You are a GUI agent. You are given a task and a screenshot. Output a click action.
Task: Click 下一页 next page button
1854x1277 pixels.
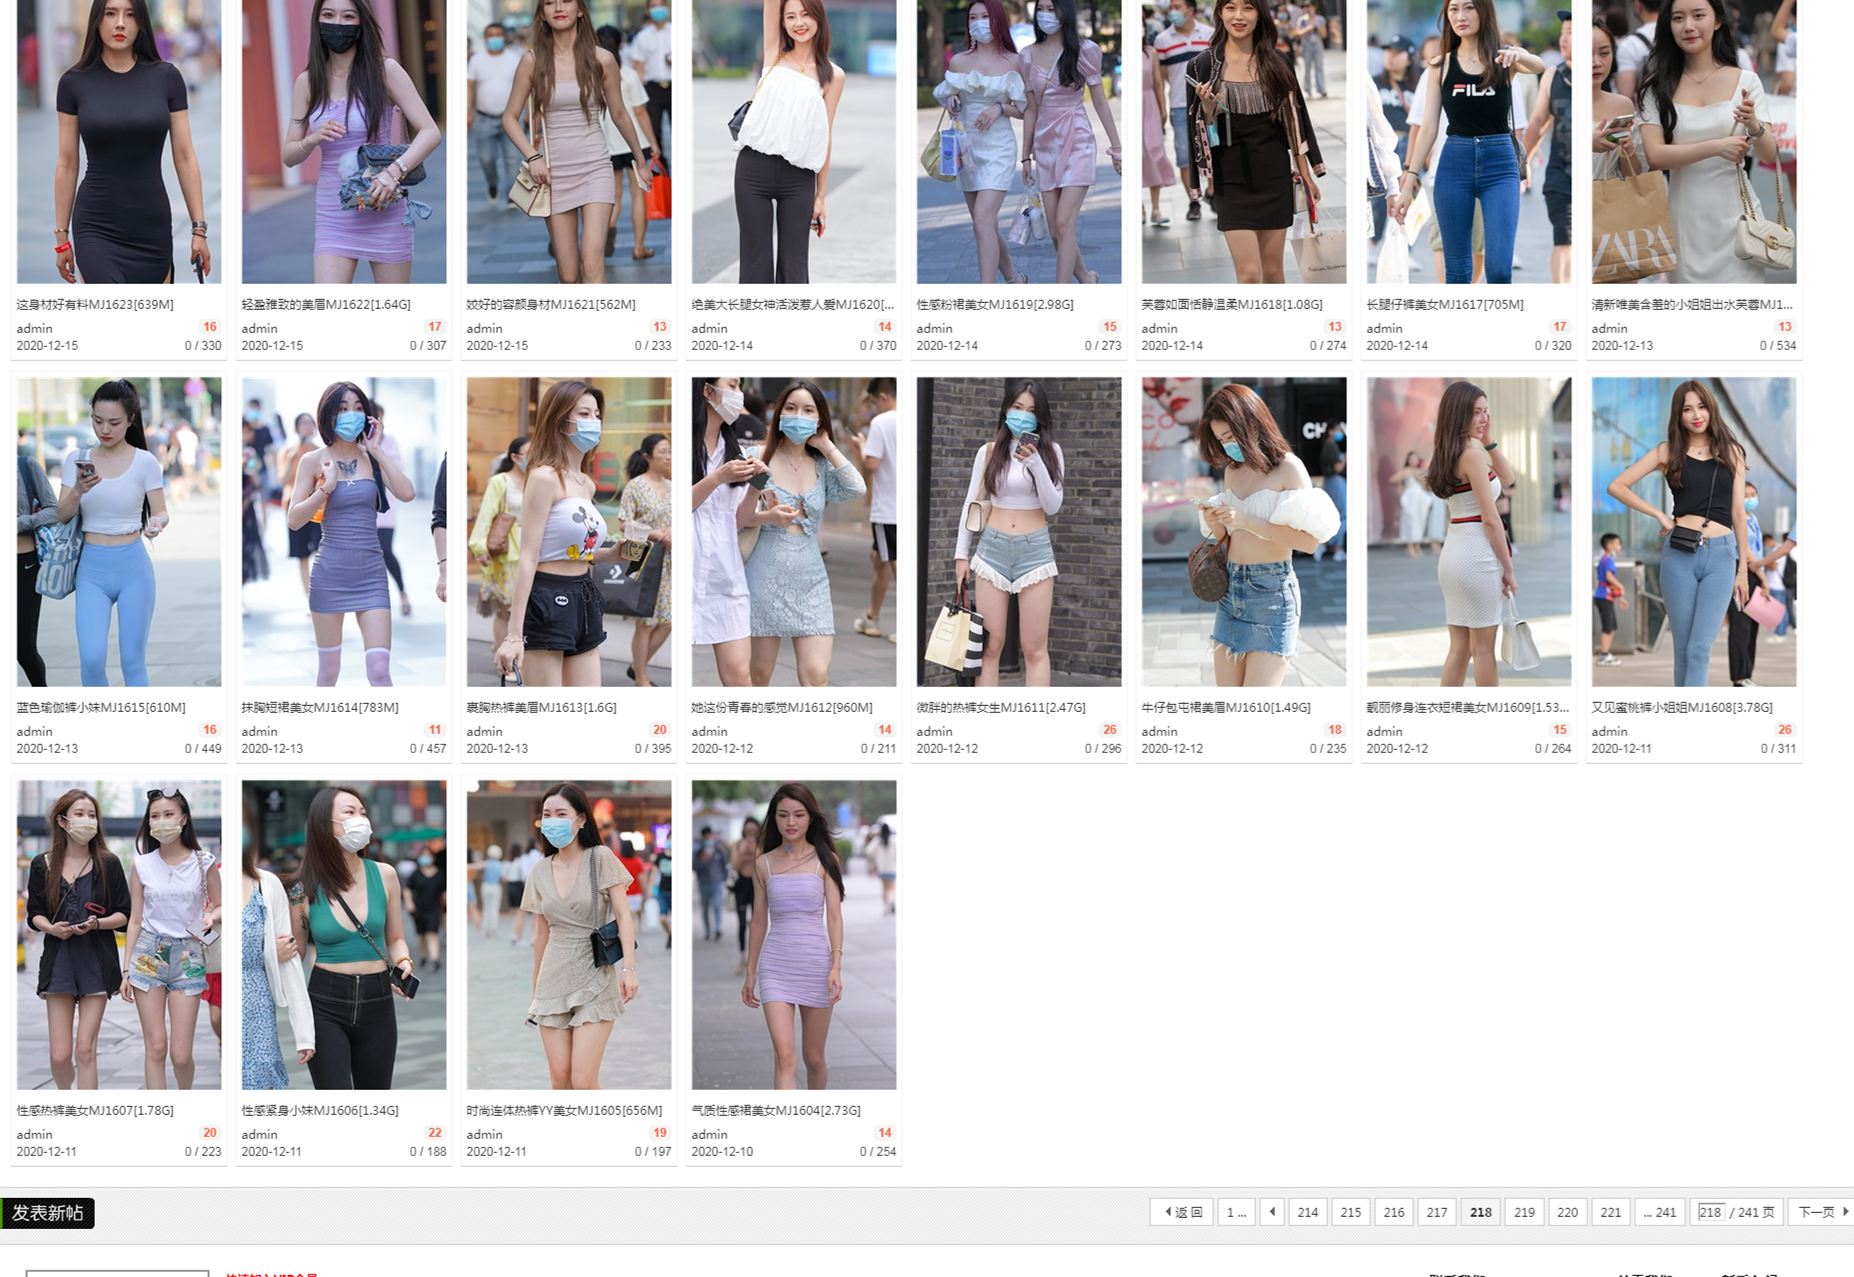[1820, 1212]
